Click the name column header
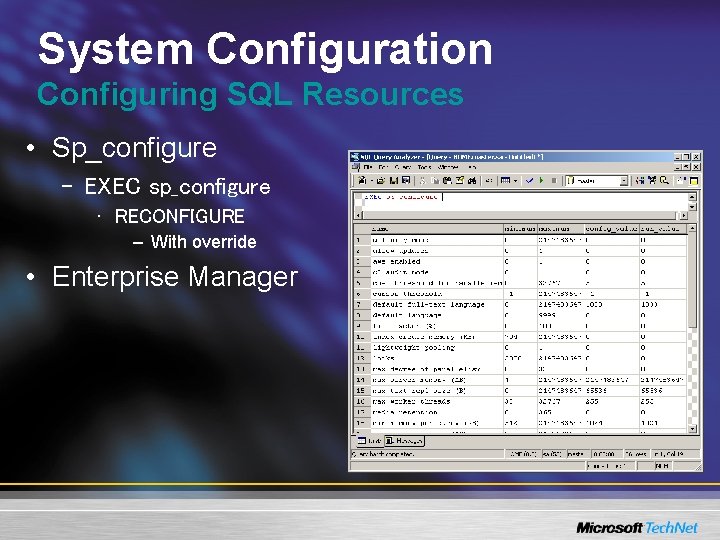The image size is (720, 540). point(436,228)
